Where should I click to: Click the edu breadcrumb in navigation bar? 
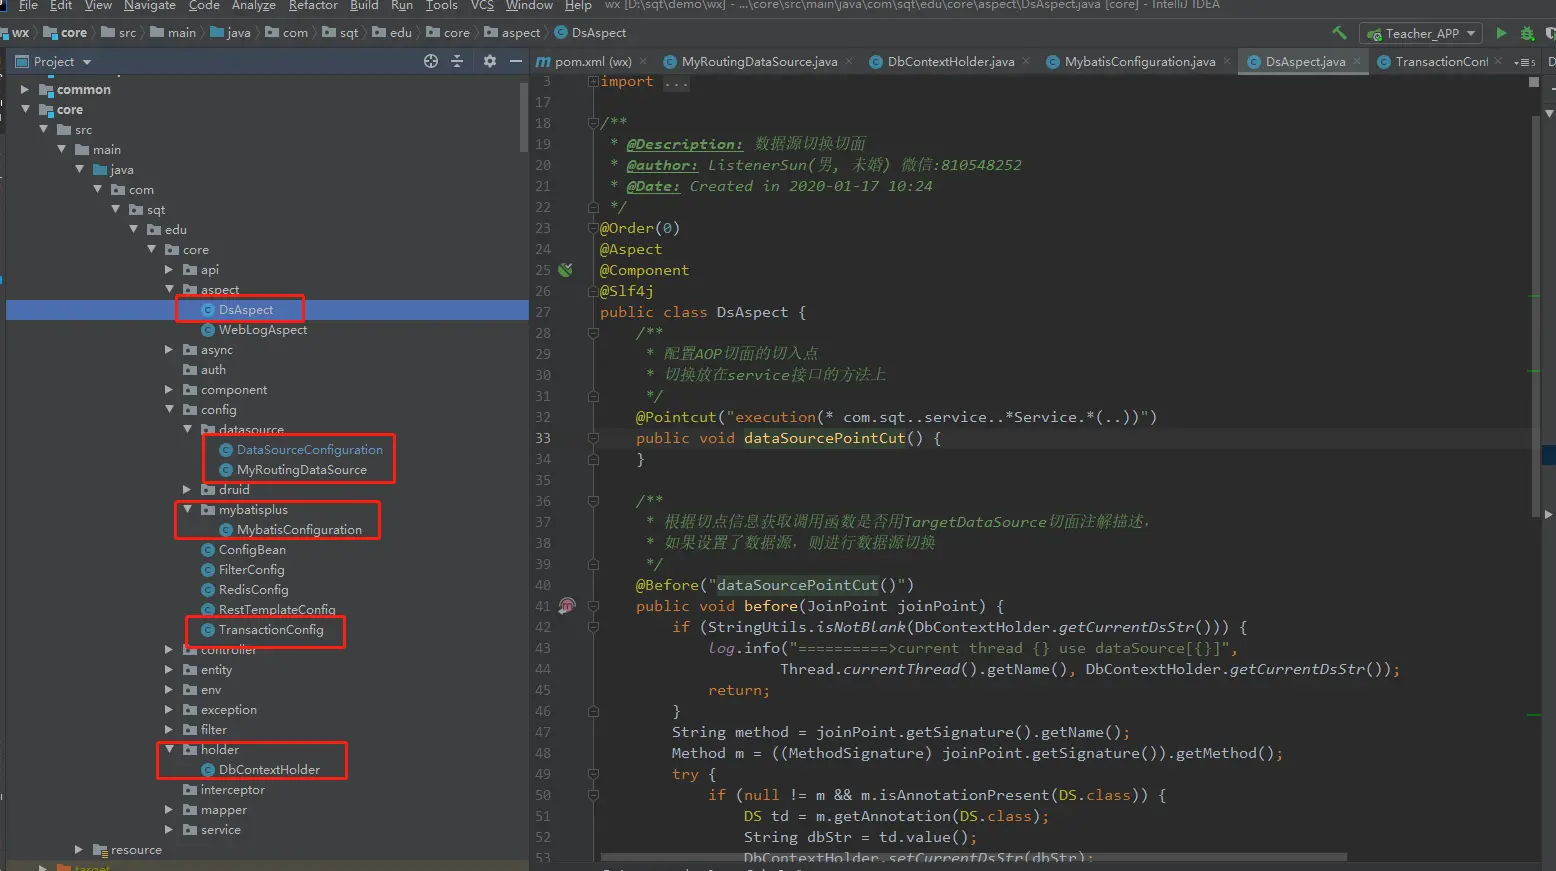pos(392,33)
